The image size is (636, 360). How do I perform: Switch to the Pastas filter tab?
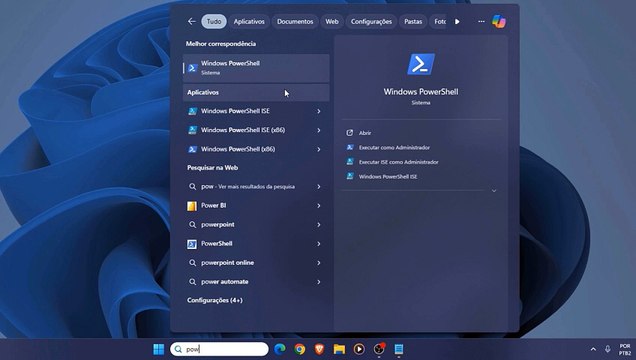coord(413,21)
